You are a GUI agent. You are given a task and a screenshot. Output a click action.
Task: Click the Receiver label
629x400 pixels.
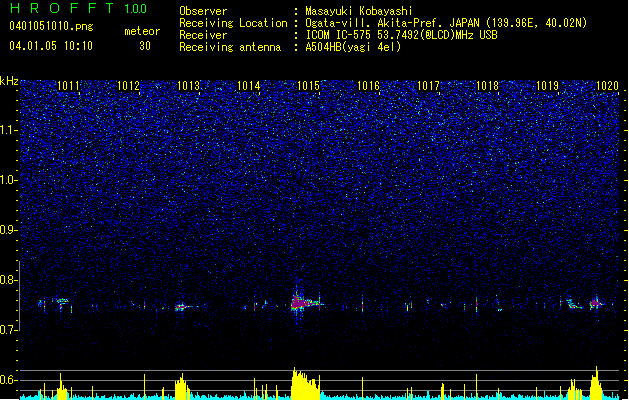tap(203, 35)
